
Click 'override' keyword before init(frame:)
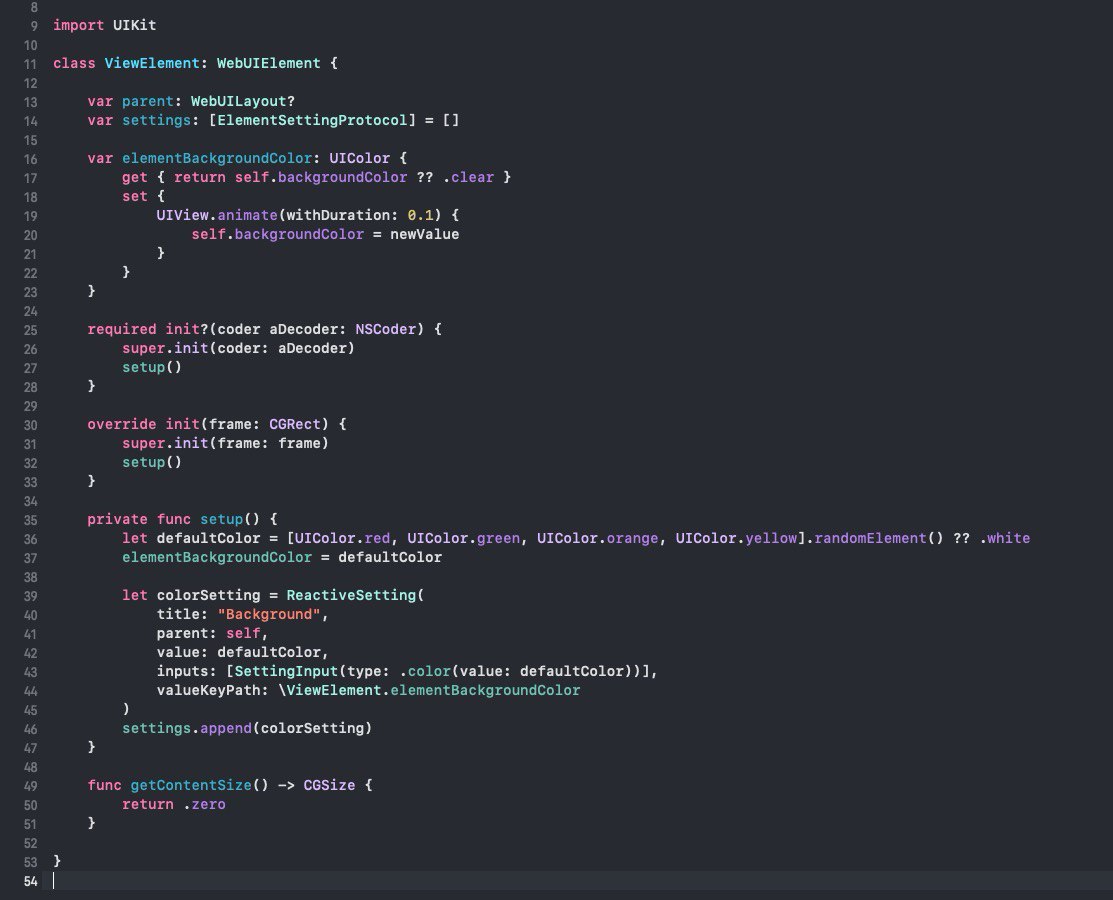(121, 424)
